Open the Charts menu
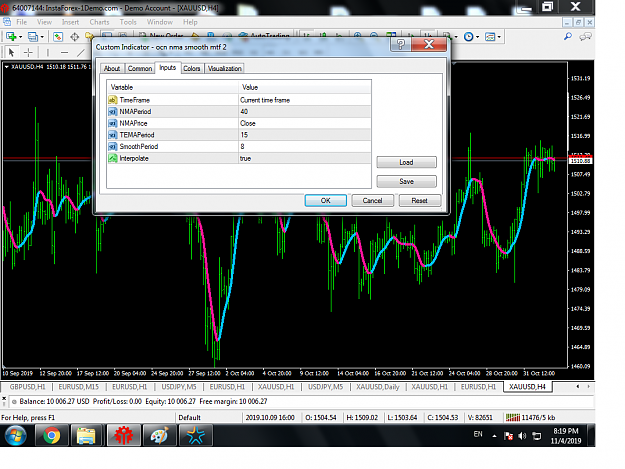 click(99, 22)
